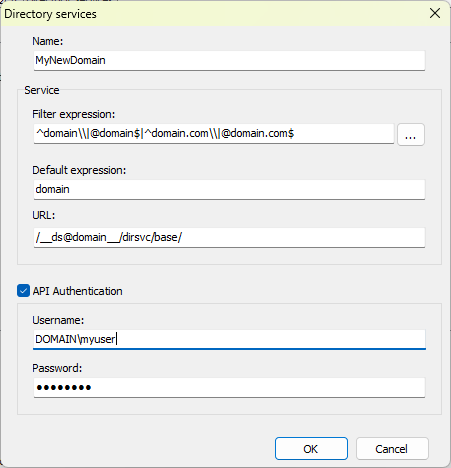Focus the Name field containing MyNewDomain
The height and width of the screenshot is (468, 451).
coord(229,60)
